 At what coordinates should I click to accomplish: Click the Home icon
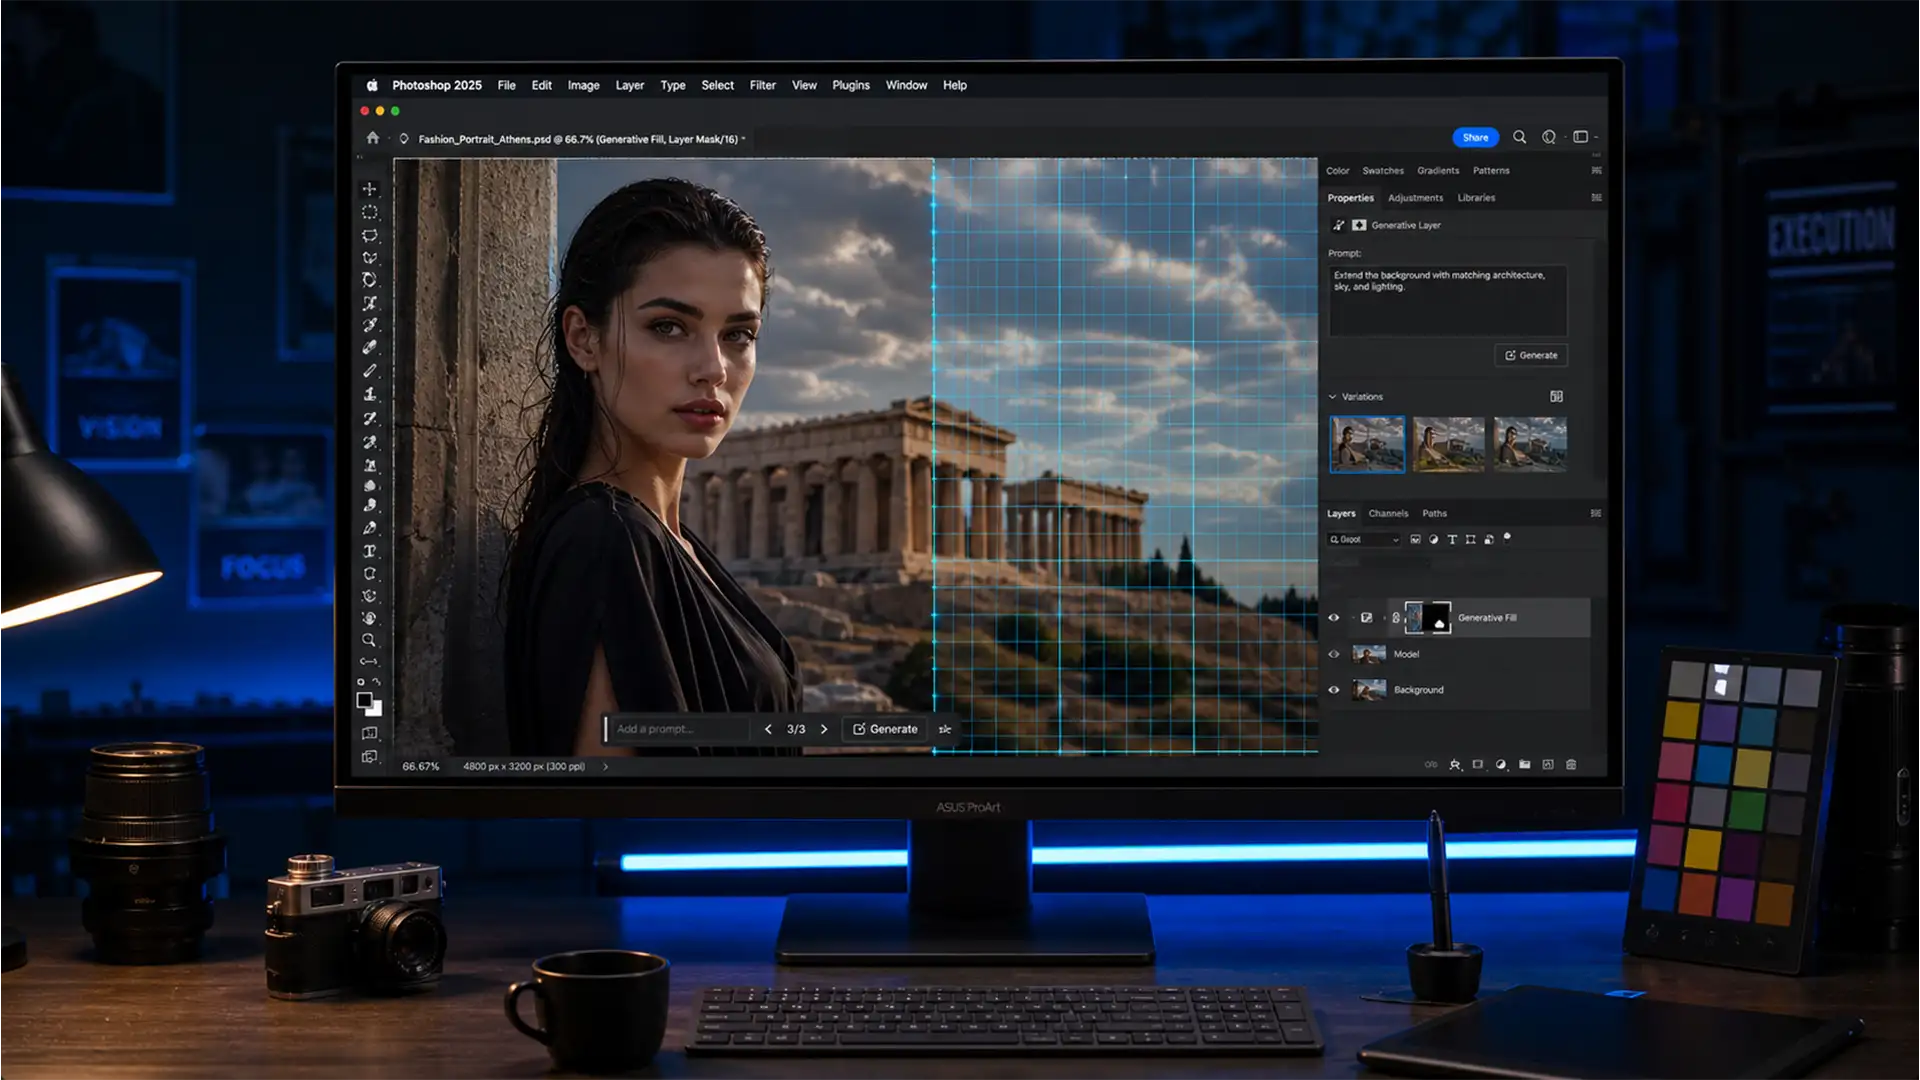[373, 138]
